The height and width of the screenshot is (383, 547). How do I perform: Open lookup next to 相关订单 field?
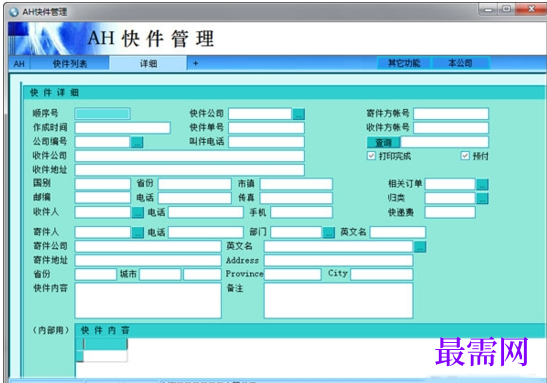[x=482, y=184]
